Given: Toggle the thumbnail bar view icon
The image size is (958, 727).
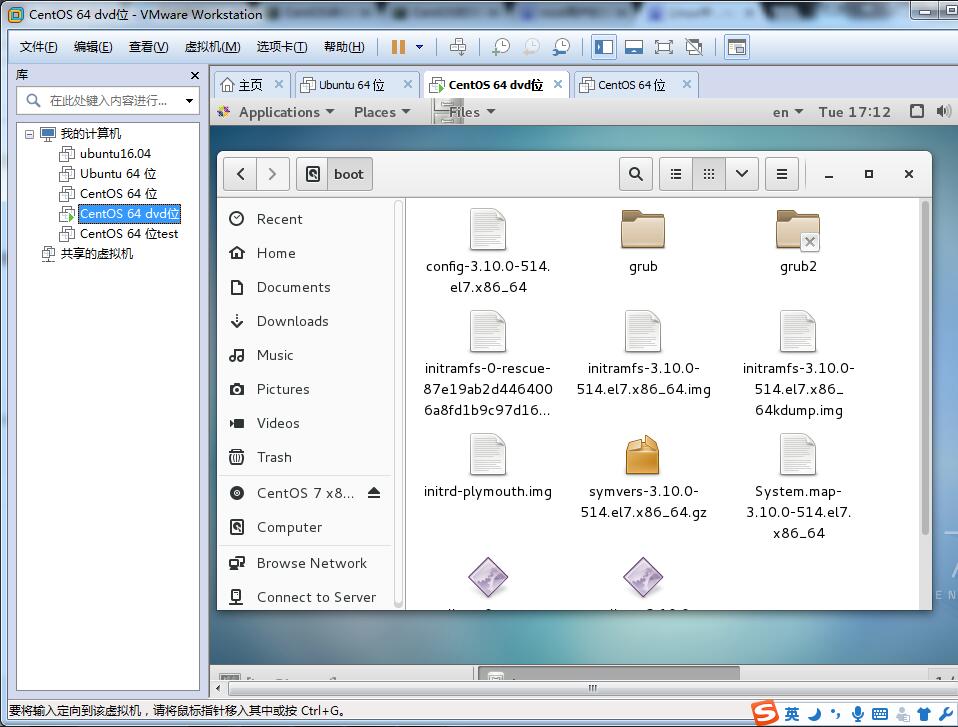Looking at the screenshot, I should pyautogui.click(x=634, y=47).
